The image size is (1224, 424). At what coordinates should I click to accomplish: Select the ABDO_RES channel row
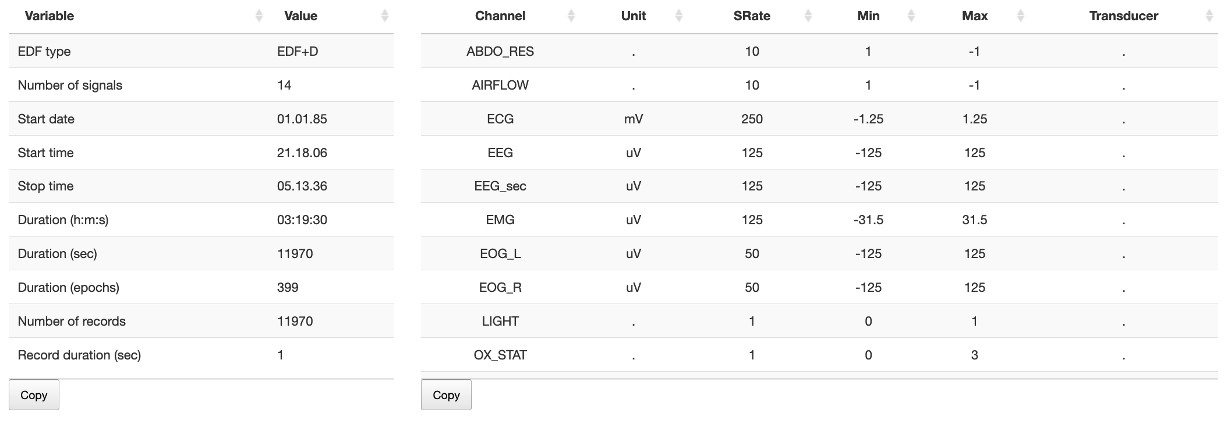(500, 51)
